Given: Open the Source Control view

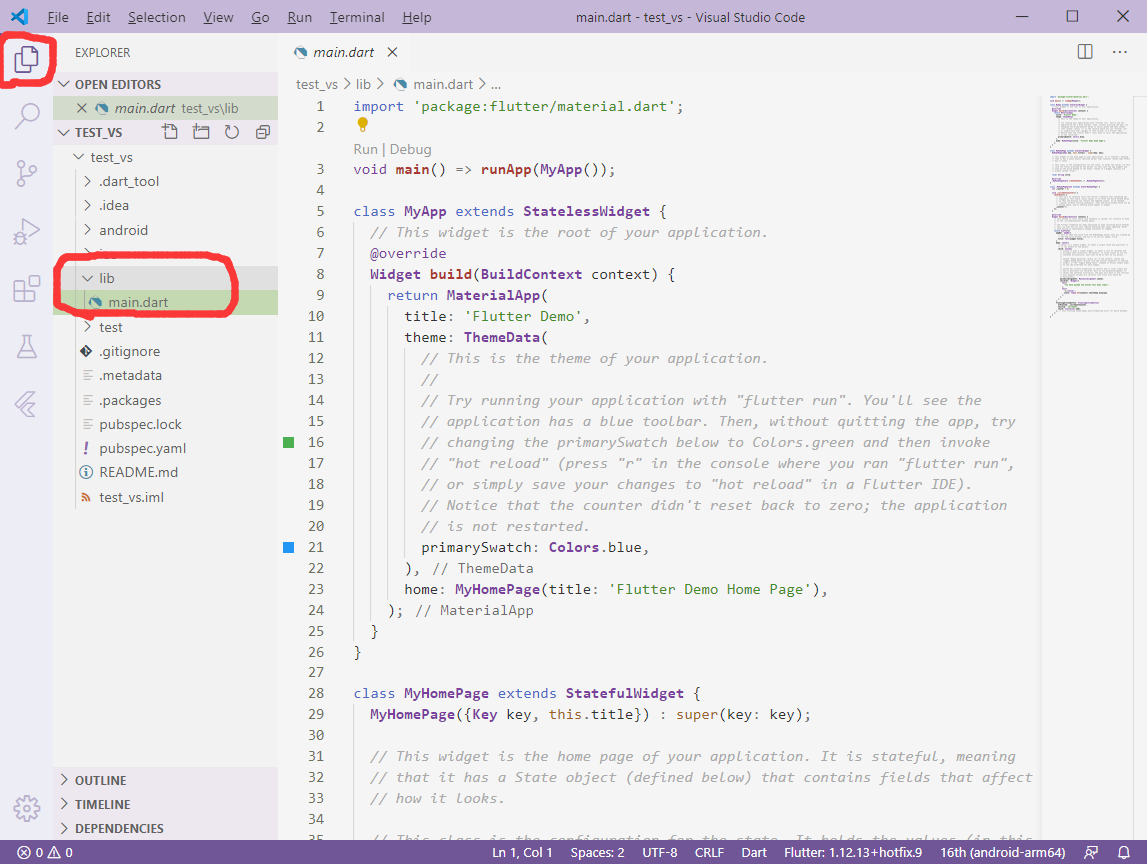Looking at the screenshot, I should coord(26,173).
